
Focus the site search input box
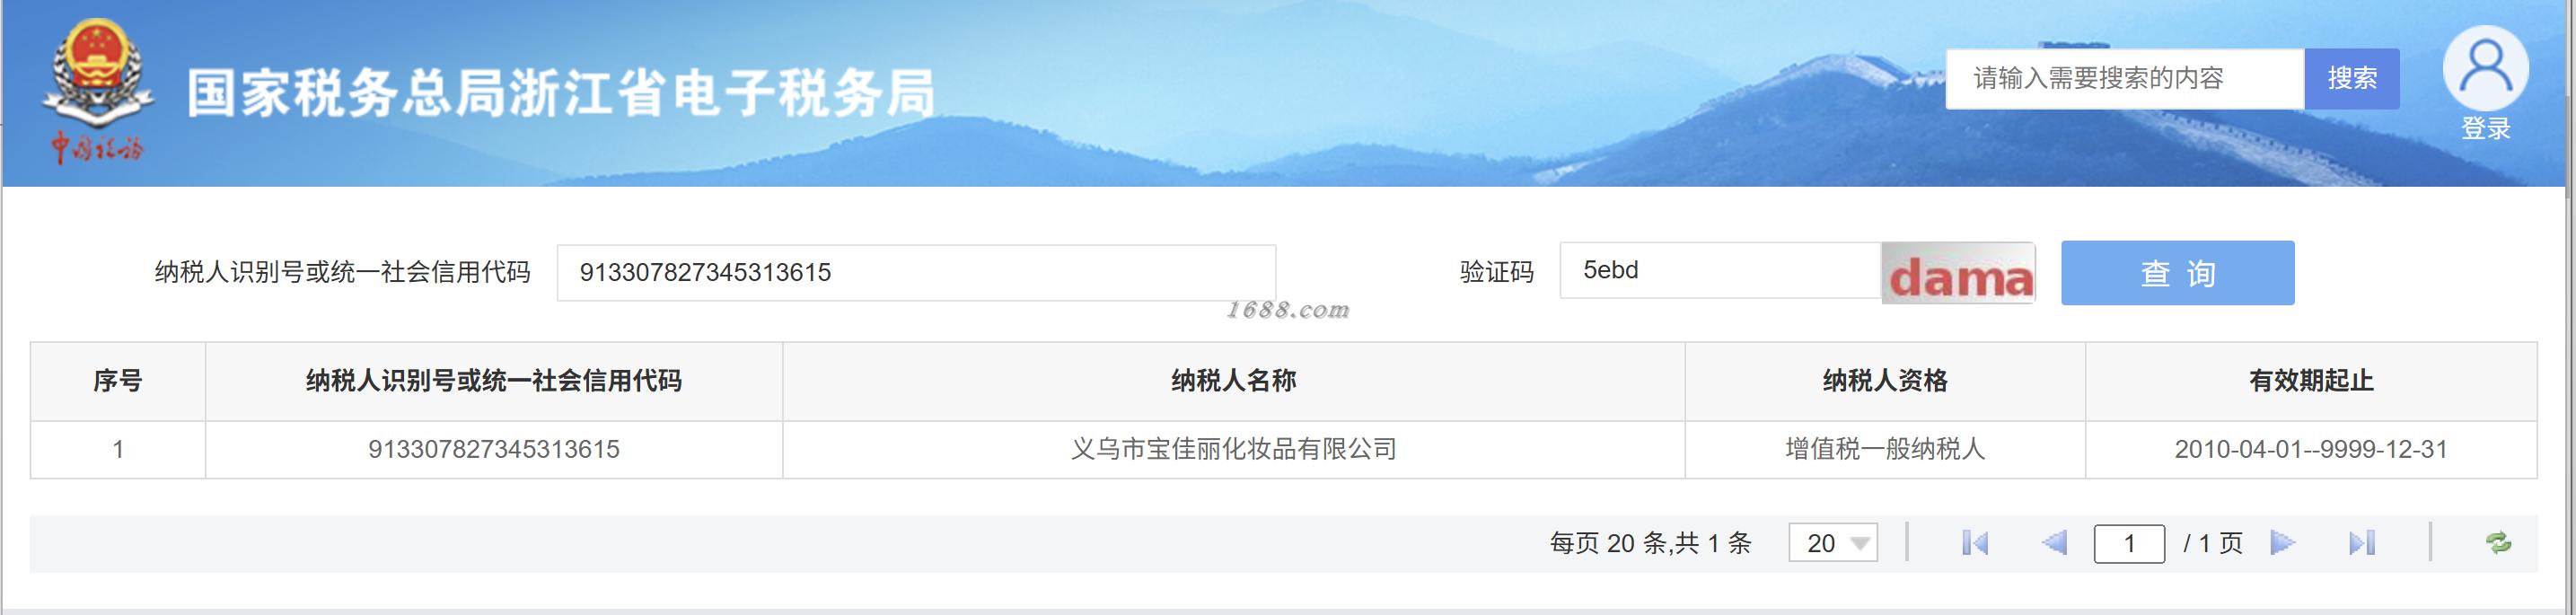coord(2124,78)
